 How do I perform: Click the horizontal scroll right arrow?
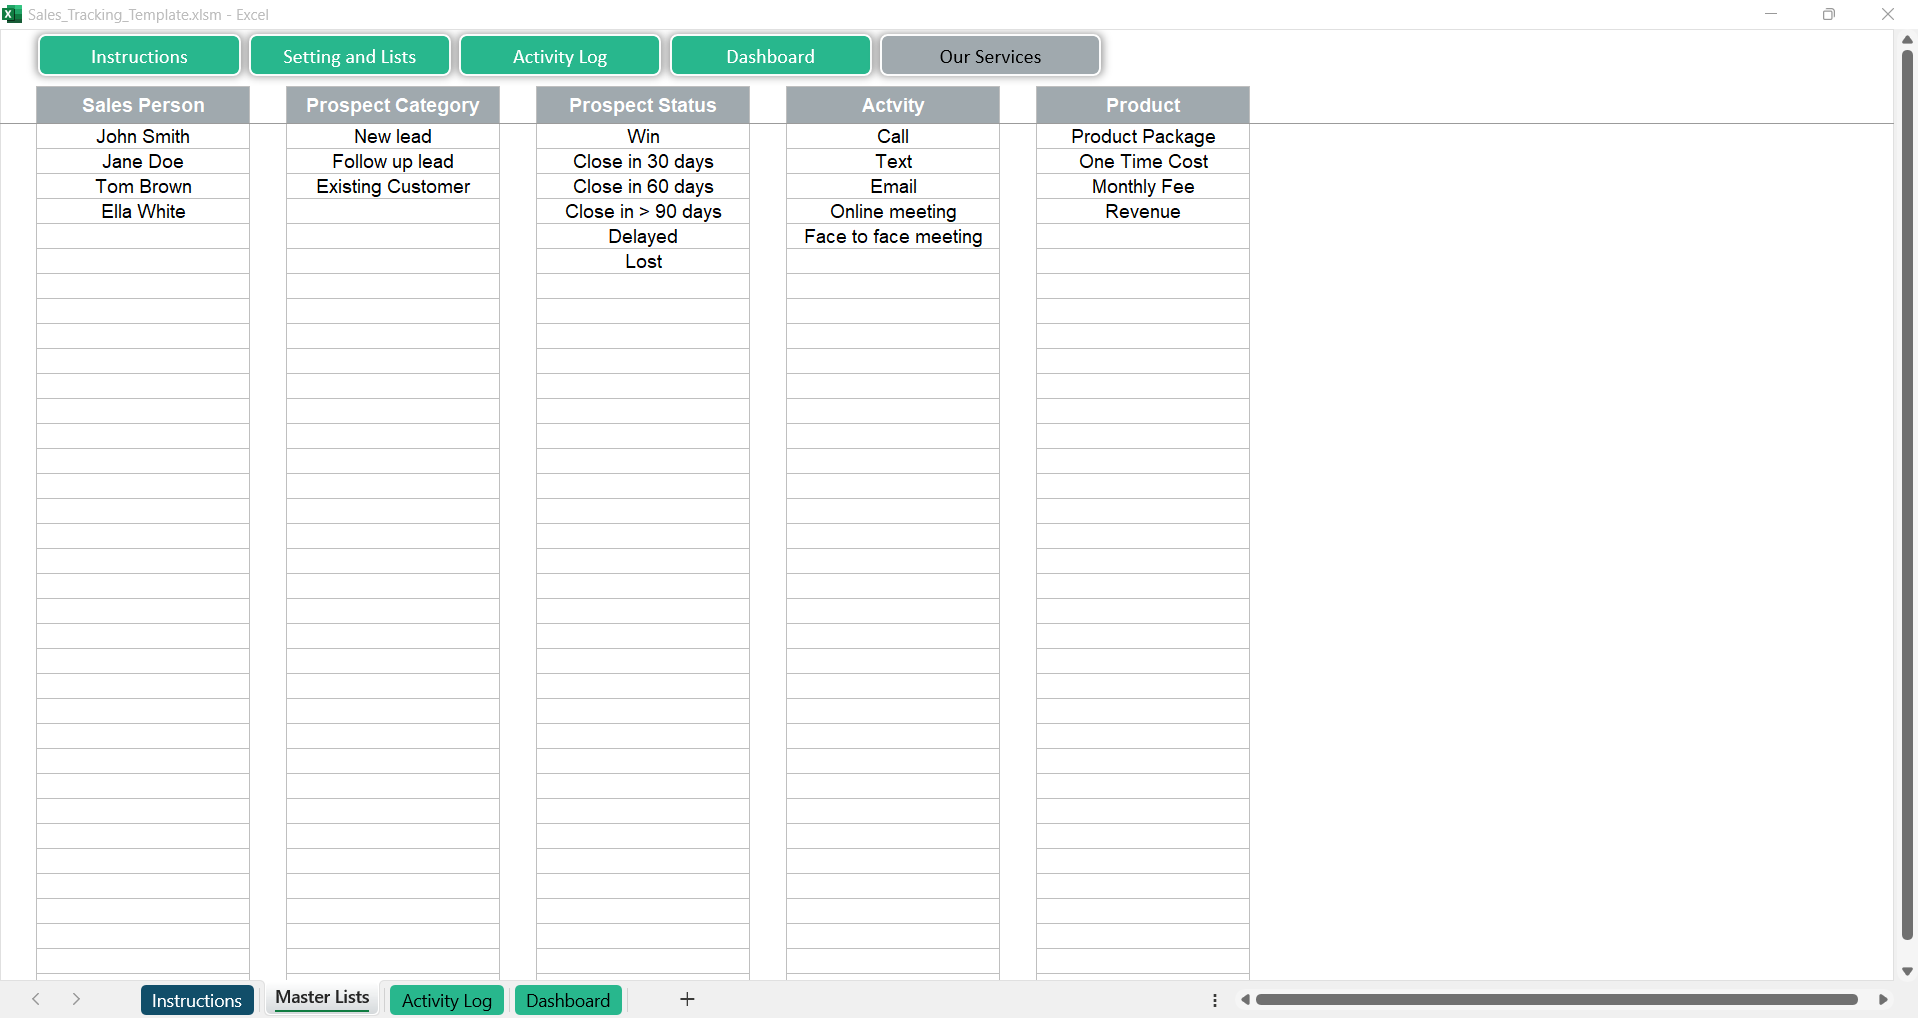tap(1883, 999)
